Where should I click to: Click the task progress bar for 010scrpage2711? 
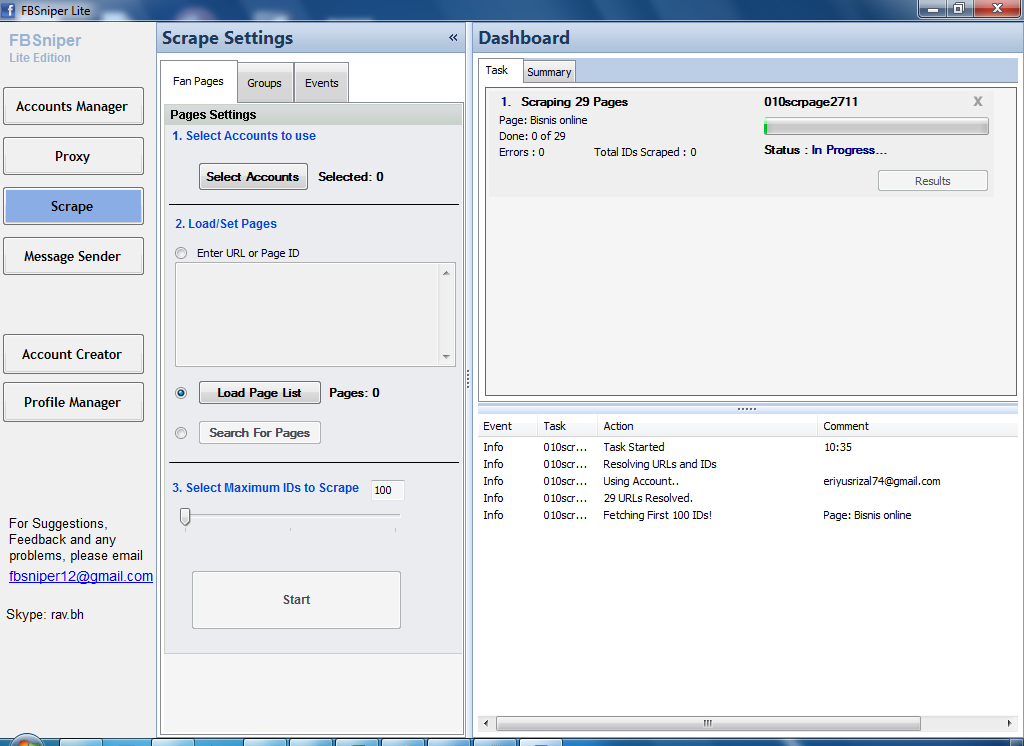pos(876,126)
